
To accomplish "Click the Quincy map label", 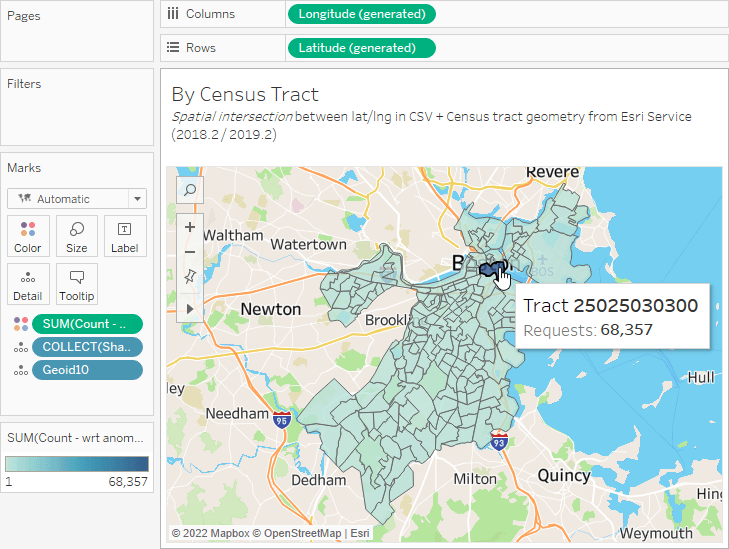I will coord(564,476).
